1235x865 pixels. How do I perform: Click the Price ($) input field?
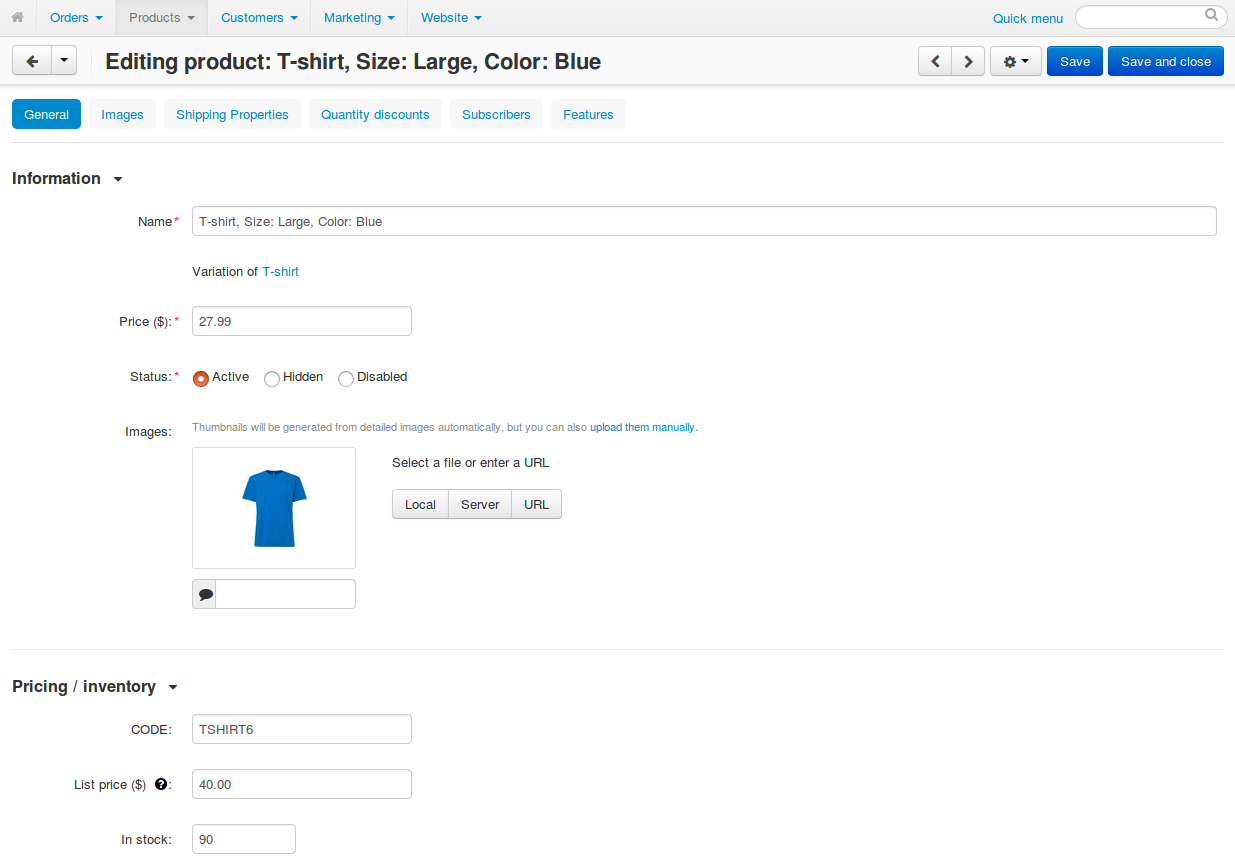coord(302,321)
